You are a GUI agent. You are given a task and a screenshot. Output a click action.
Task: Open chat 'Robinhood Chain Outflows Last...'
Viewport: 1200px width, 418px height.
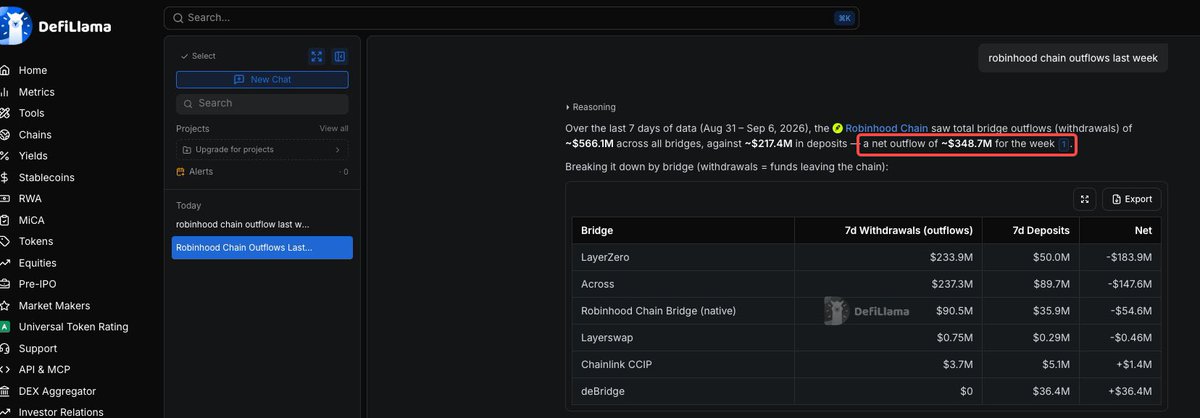262,247
